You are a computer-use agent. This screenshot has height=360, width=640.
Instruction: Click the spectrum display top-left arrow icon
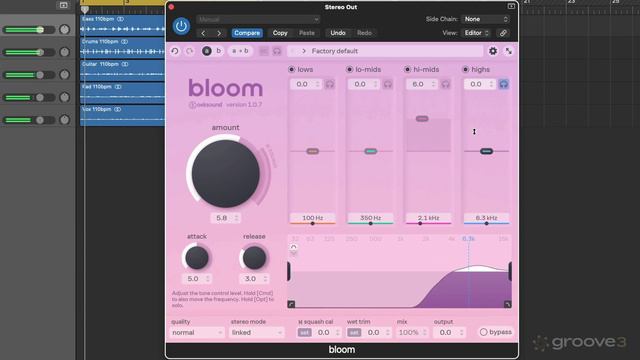point(293,247)
